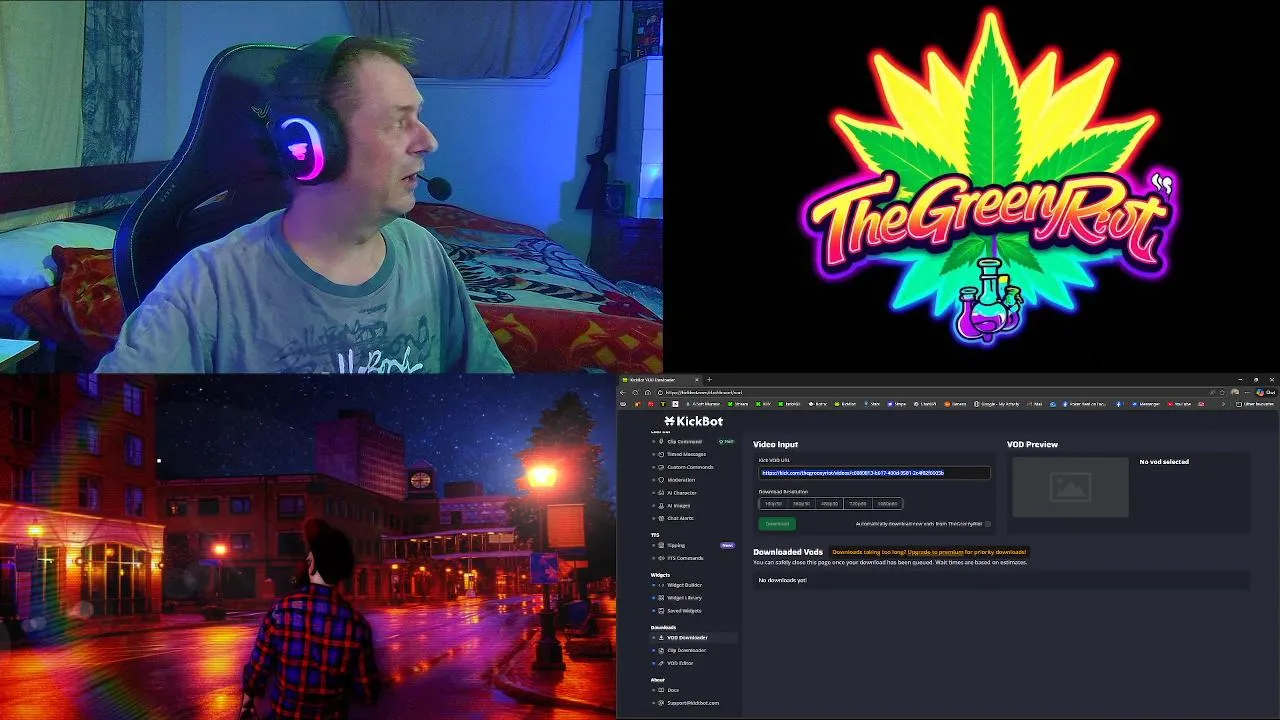The height and width of the screenshot is (720, 1280).
Task: Open the Other favorites bookmarks folder
Action: pyautogui.click(x=1256, y=404)
